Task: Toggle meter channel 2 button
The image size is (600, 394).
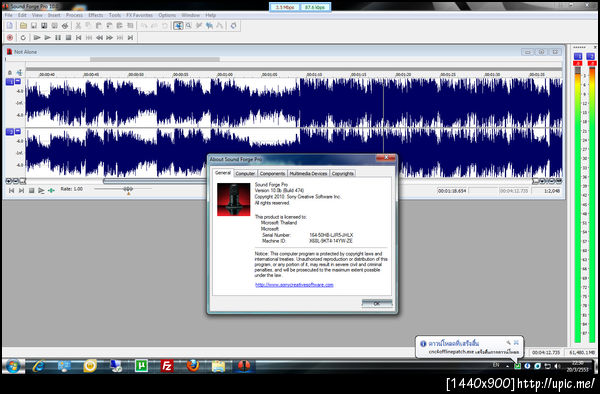Action: click(591, 56)
